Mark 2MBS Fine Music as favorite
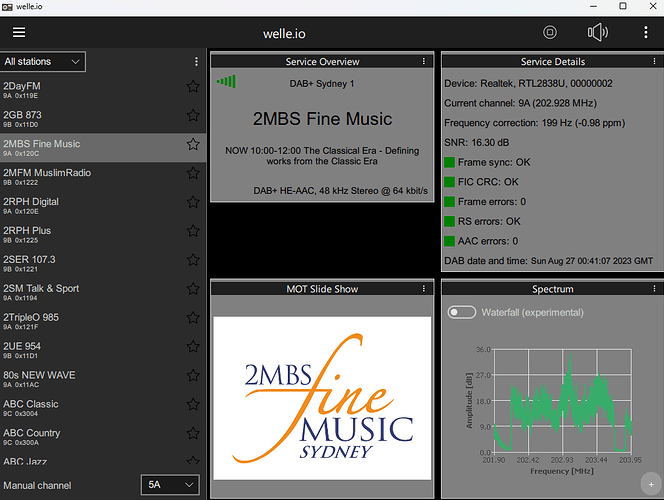The width and height of the screenshot is (664, 500). click(x=193, y=145)
